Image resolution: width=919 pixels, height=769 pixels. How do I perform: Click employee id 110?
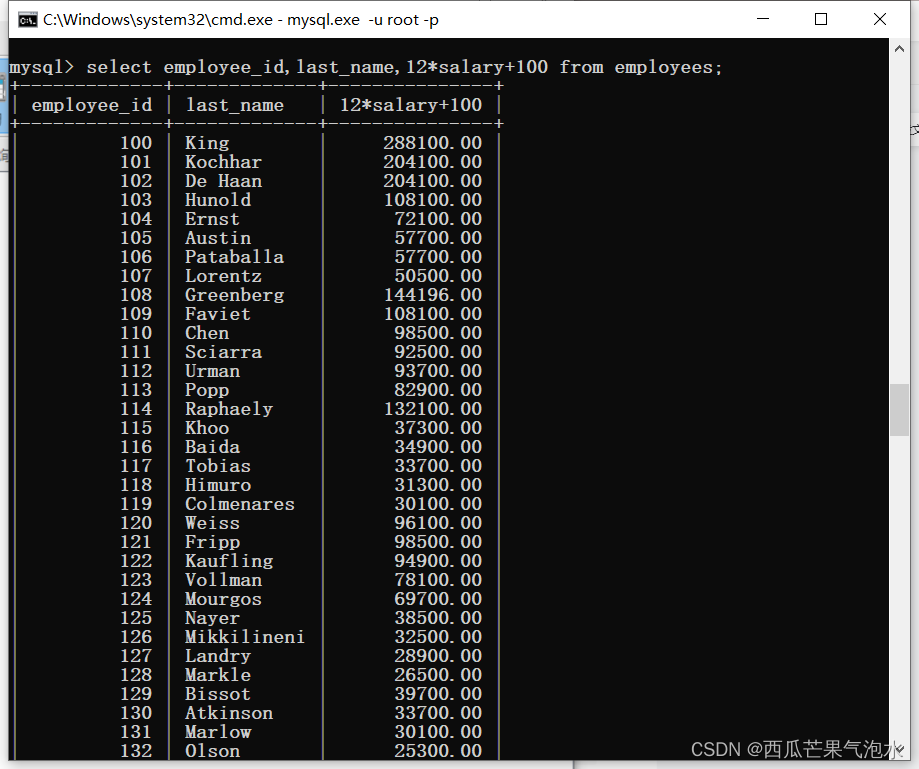[x=136, y=333]
